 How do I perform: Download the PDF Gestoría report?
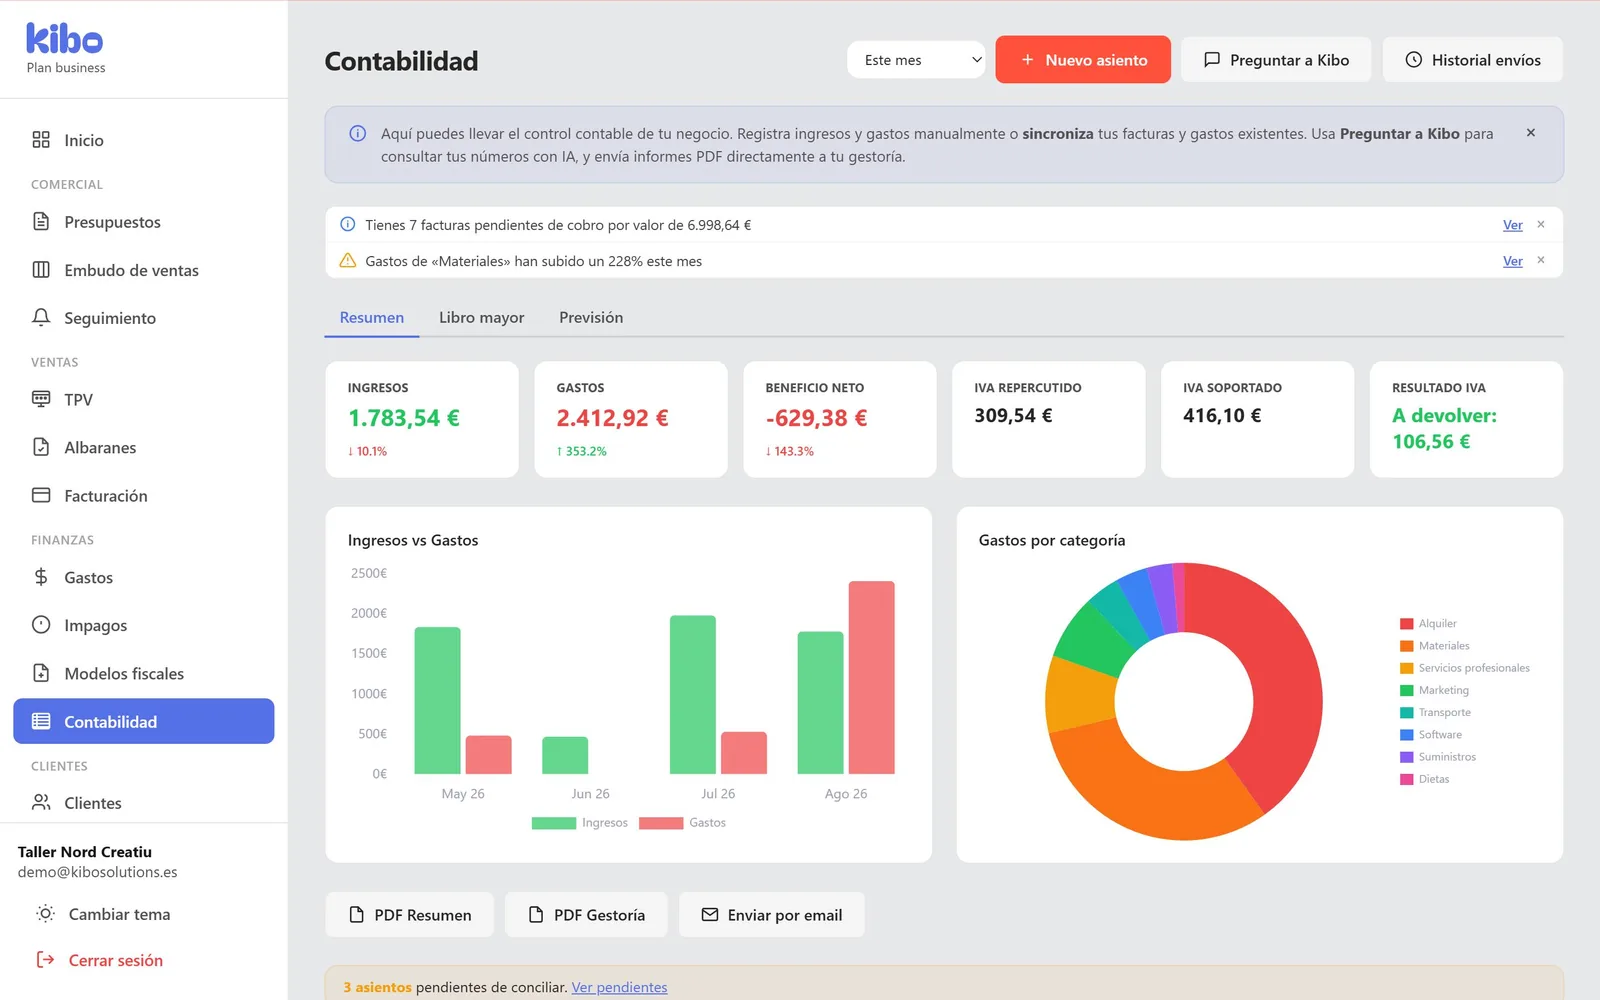[x=586, y=915]
